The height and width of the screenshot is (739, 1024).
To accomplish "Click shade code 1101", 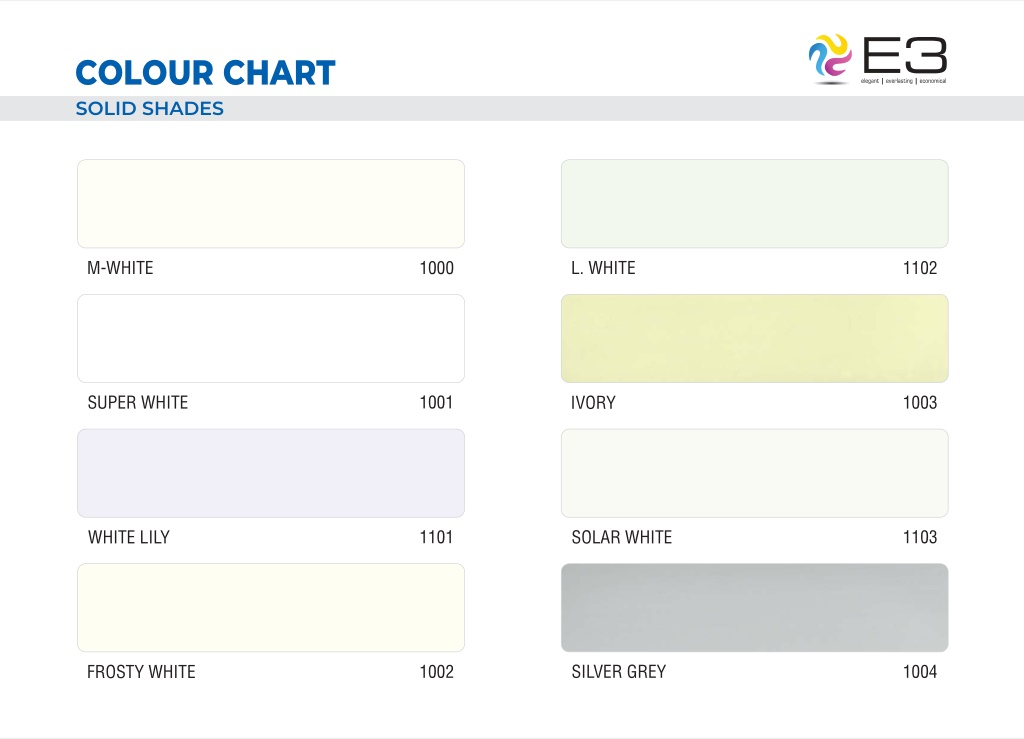I will pyautogui.click(x=436, y=537).
